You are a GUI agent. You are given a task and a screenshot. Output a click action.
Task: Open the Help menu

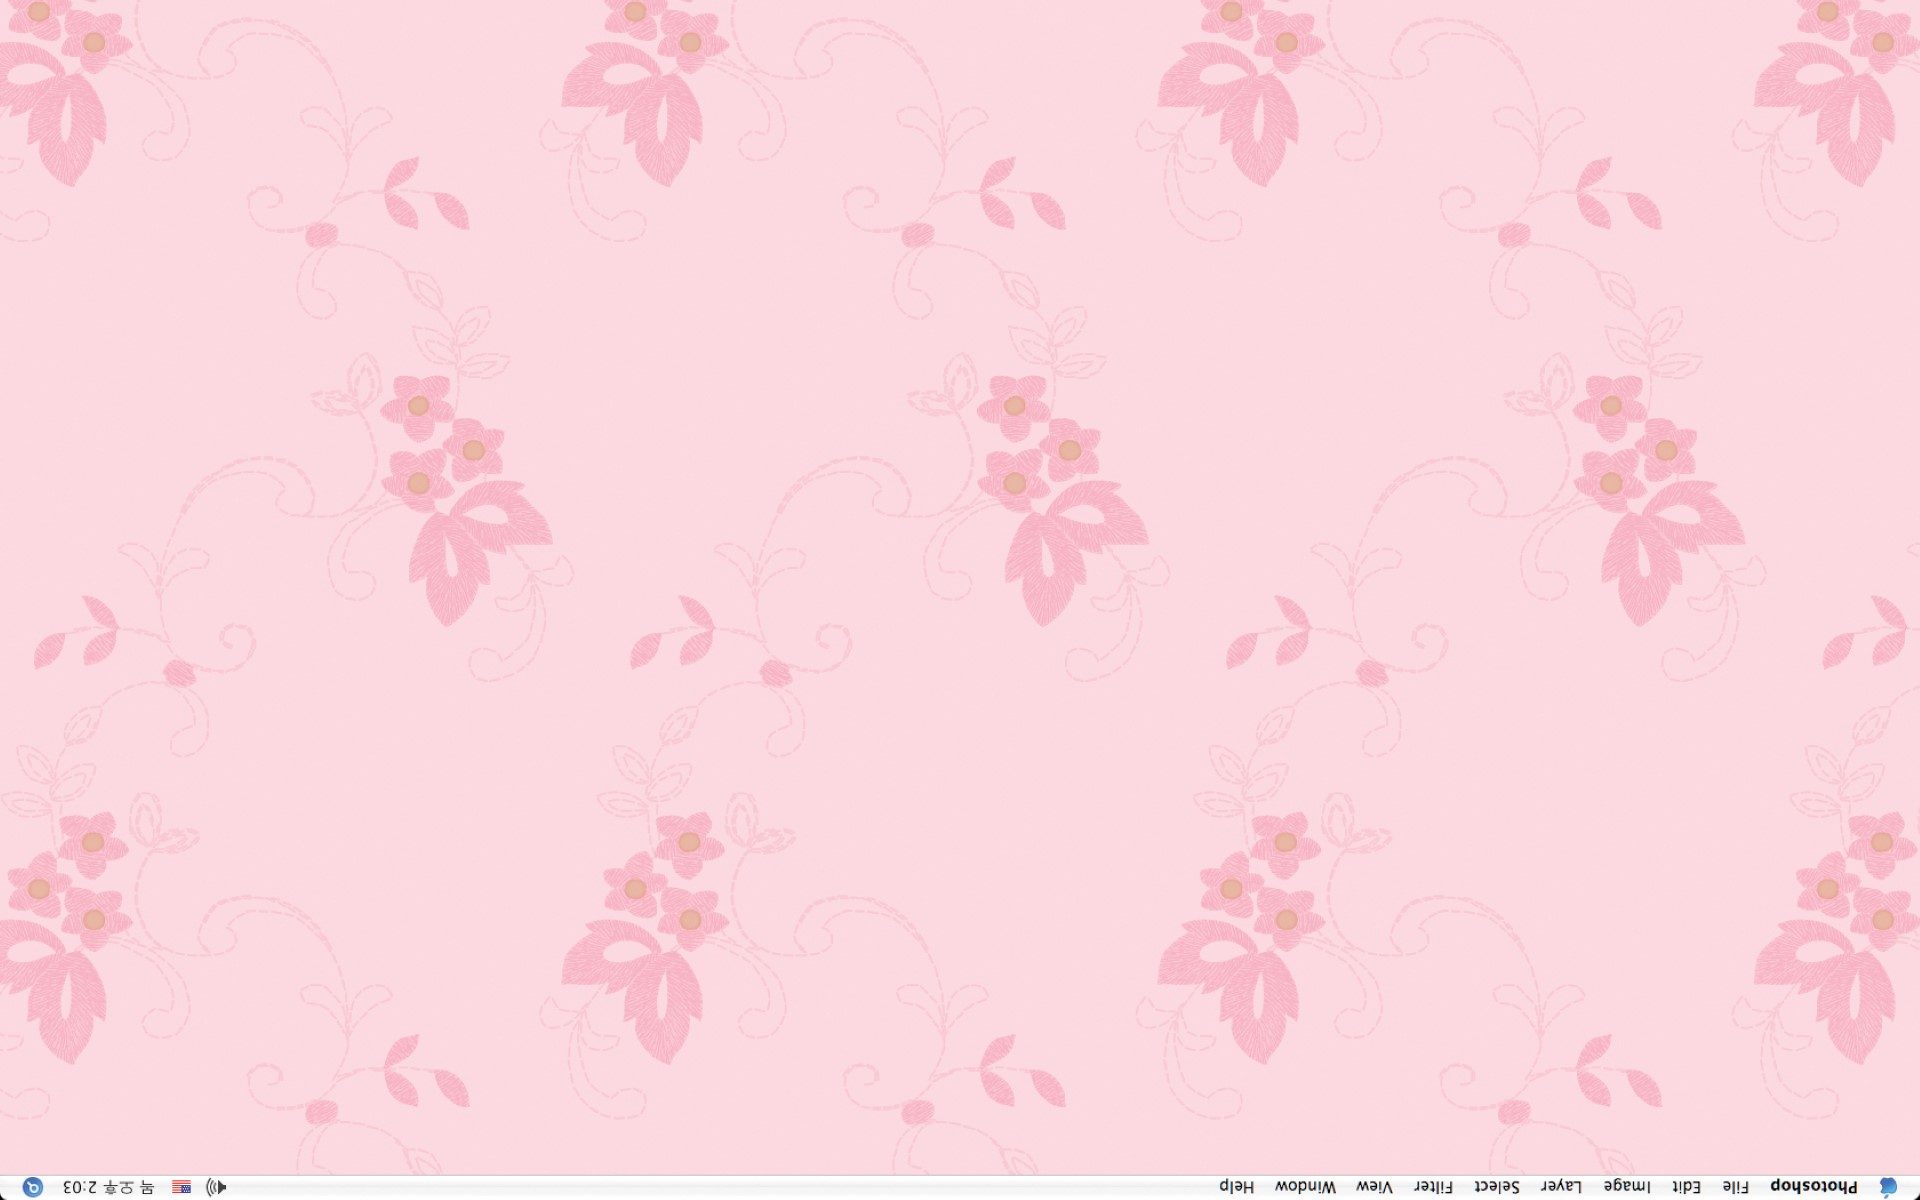pyautogui.click(x=1237, y=1187)
